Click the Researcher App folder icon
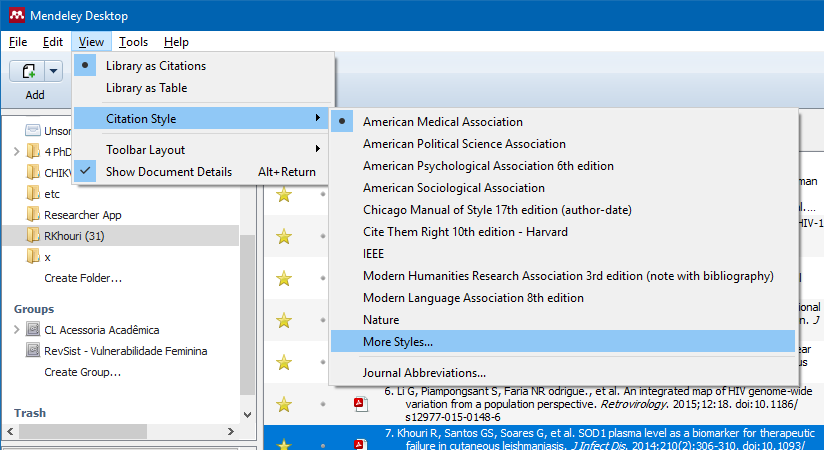 click(x=33, y=214)
